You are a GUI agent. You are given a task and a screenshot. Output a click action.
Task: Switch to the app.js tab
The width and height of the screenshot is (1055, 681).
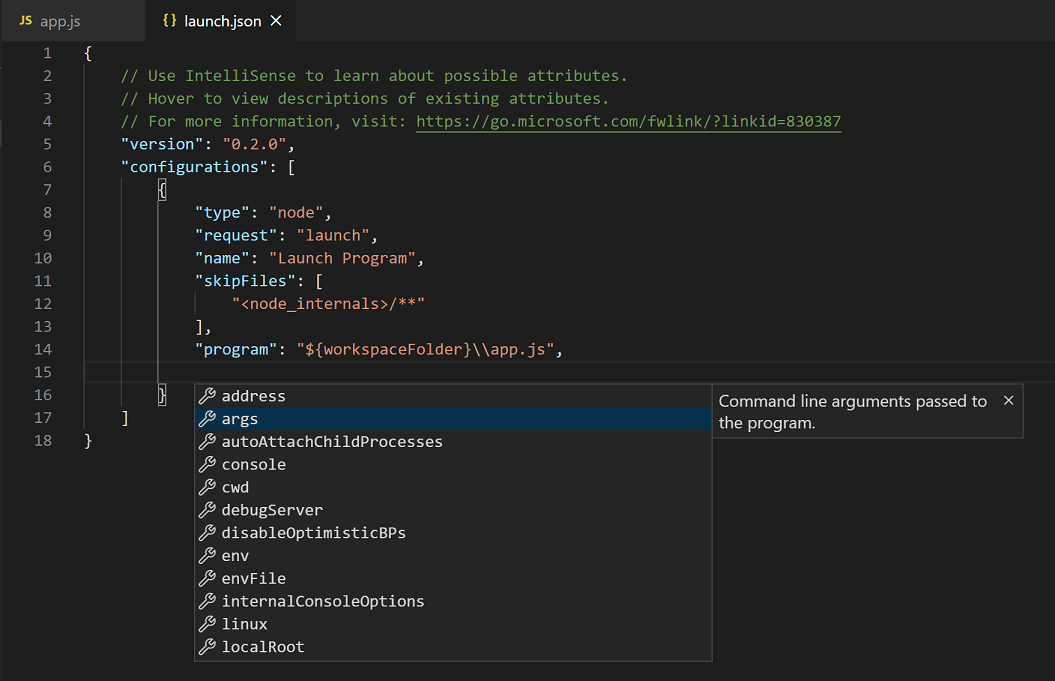click(60, 19)
